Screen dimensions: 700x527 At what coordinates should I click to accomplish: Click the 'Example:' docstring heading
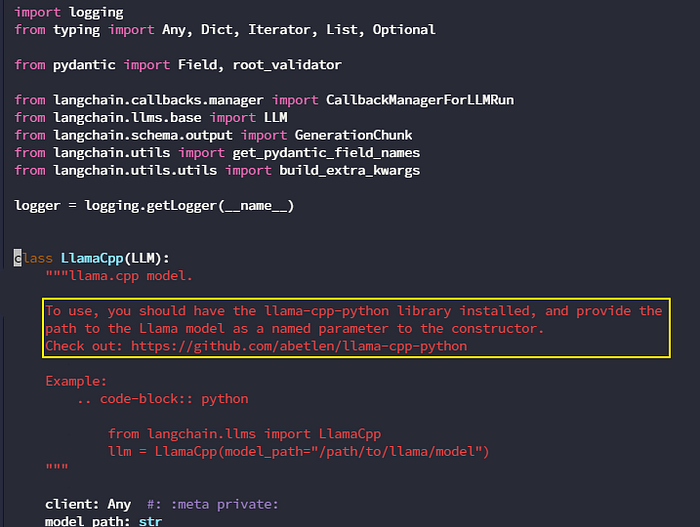(x=76, y=381)
